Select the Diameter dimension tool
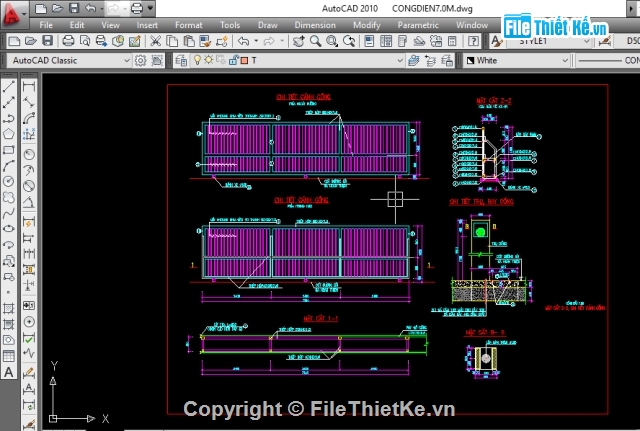Viewport: 640px width, 431px height. click(29, 186)
